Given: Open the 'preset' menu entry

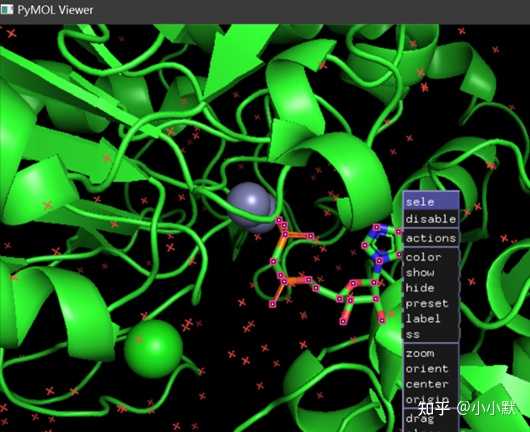Looking at the screenshot, I should (431, 304).
